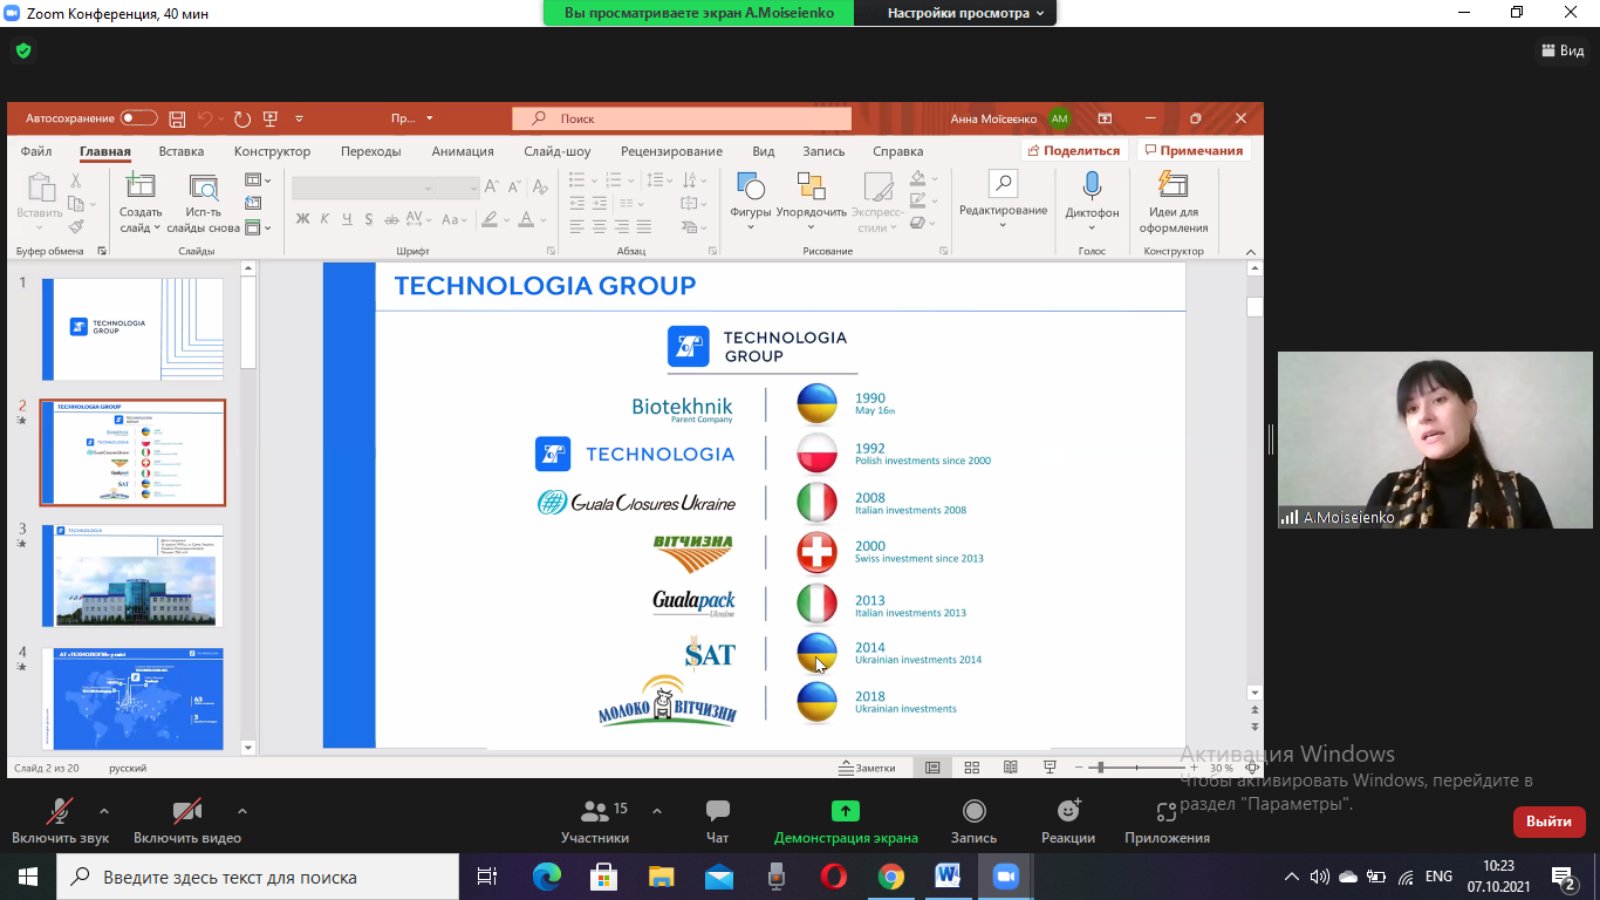
Task: Toggle Strikethrough formatting
Action: [x=391, y=219]
